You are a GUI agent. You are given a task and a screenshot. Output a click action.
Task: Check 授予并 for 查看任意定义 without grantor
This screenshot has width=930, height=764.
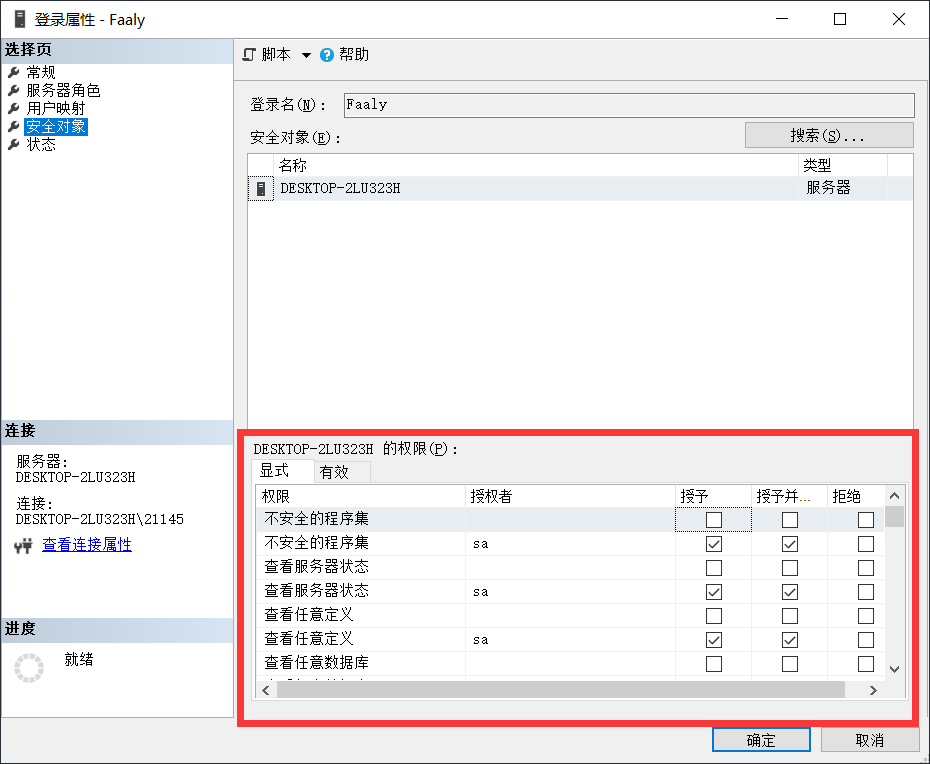[790, 616]
